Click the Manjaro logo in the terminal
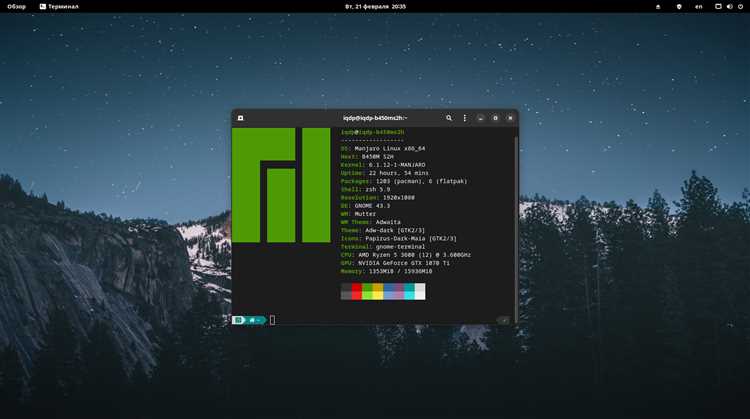 281,185
